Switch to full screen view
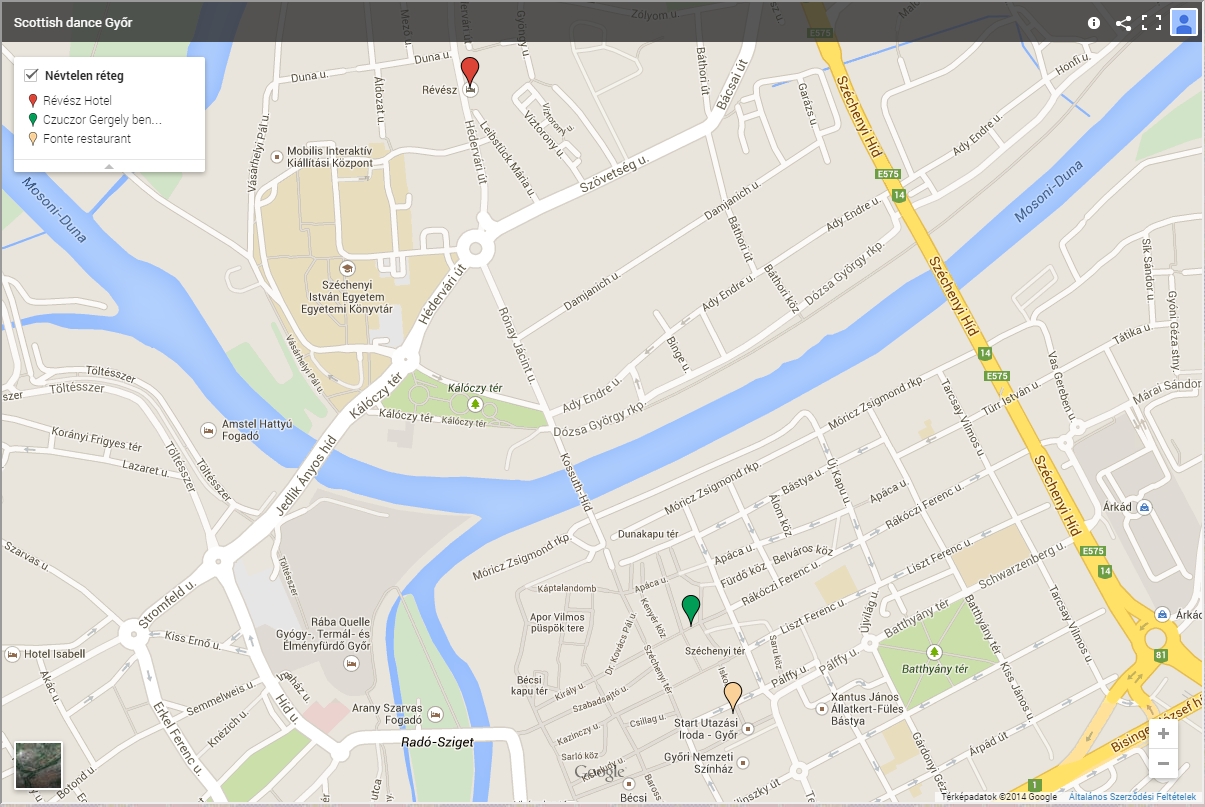1205x807 pixels. click(1151, 23)
